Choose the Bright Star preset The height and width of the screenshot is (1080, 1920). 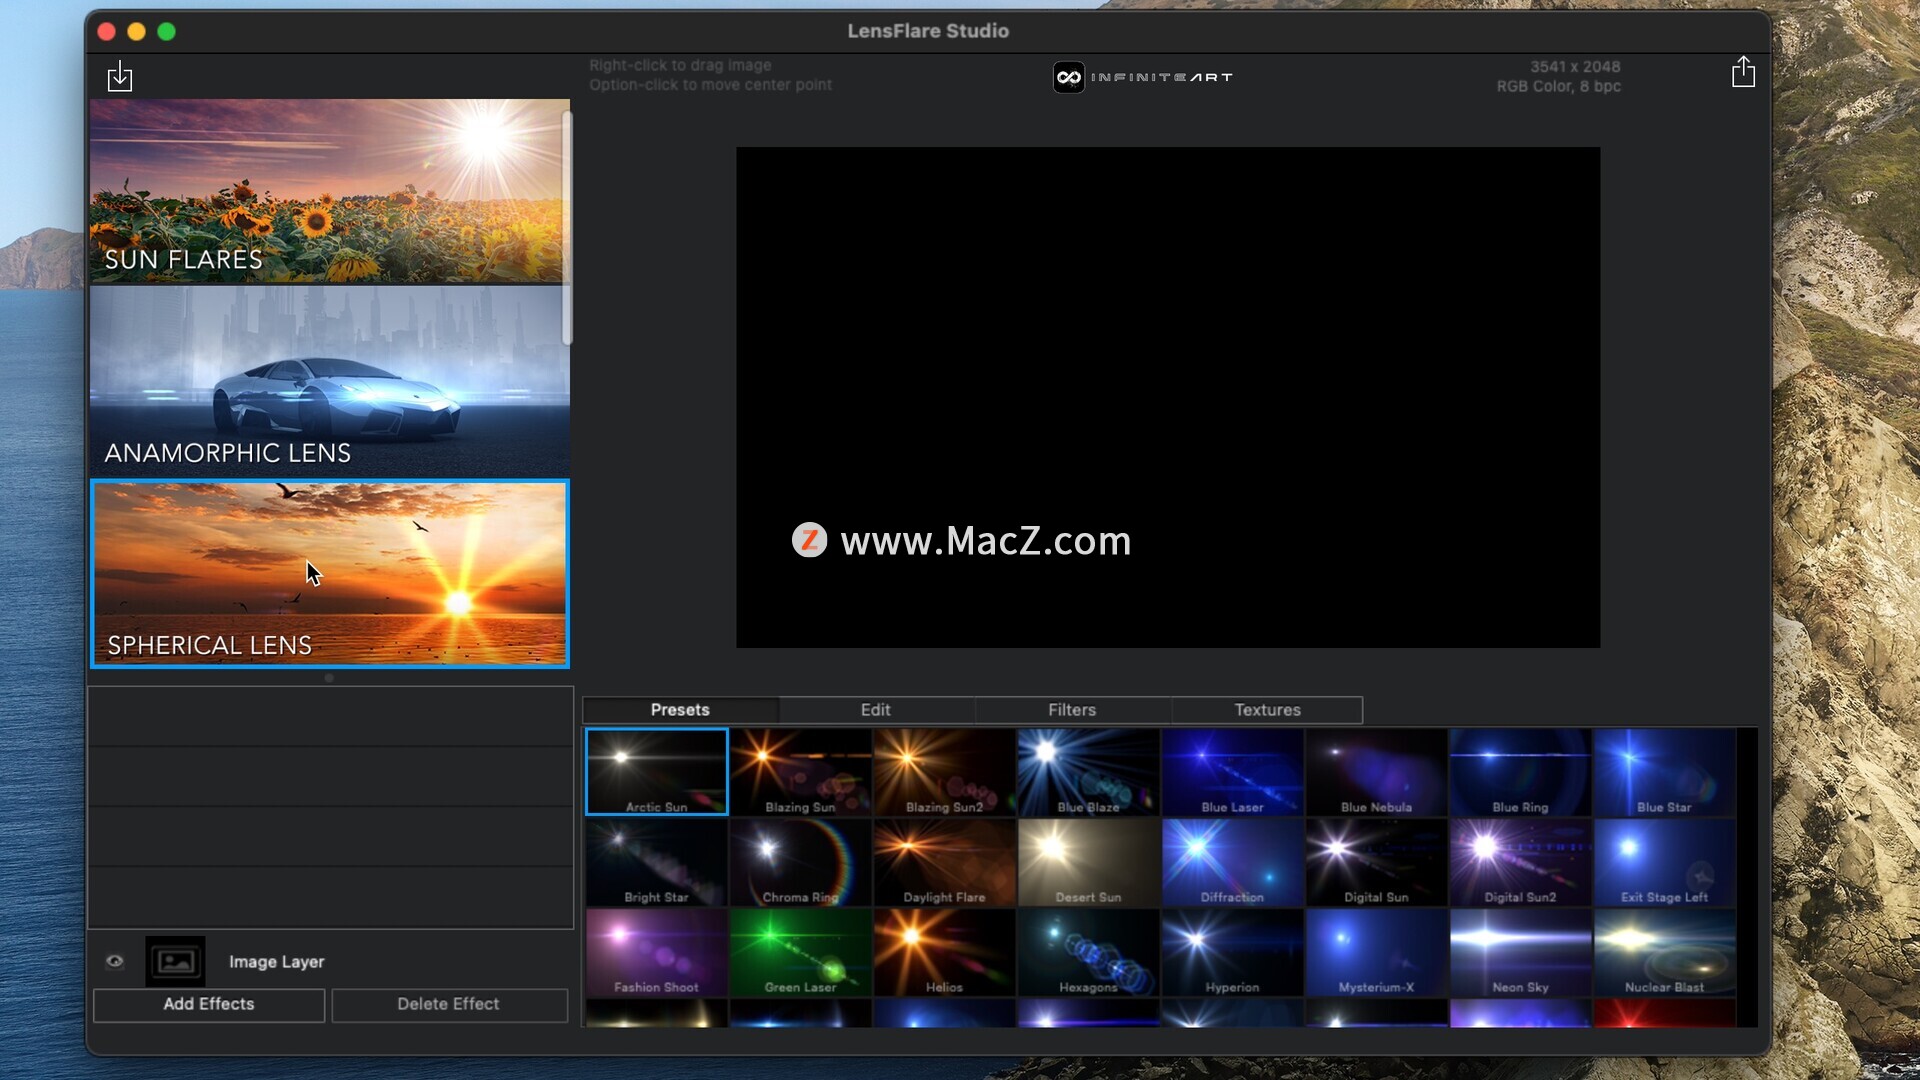coord(656,862)
